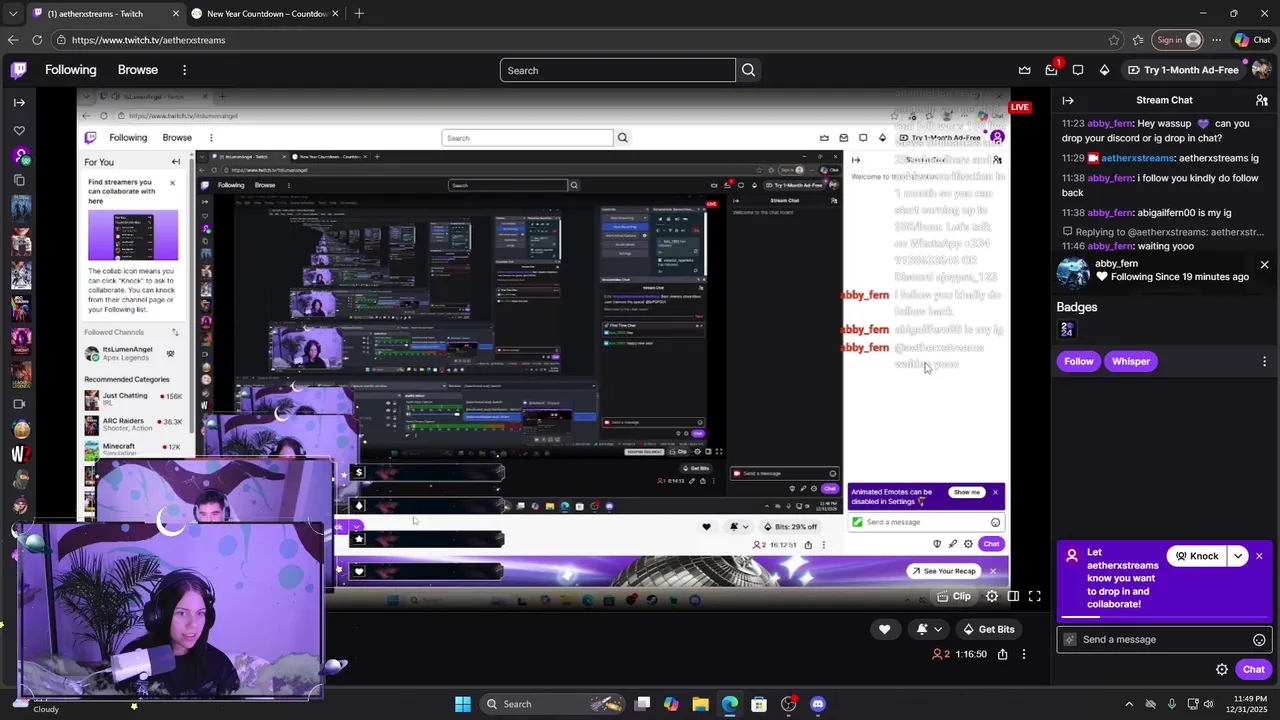This screenshot has height=720, width=1280.
Task: Close the aetherxstreams Twitch tab
Action: (x=176, y=14)
